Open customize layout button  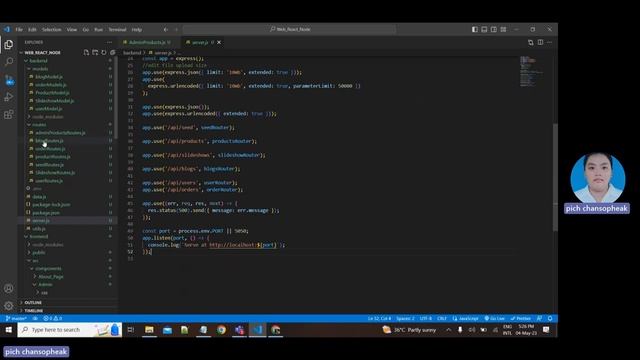(x=504, y=29)
